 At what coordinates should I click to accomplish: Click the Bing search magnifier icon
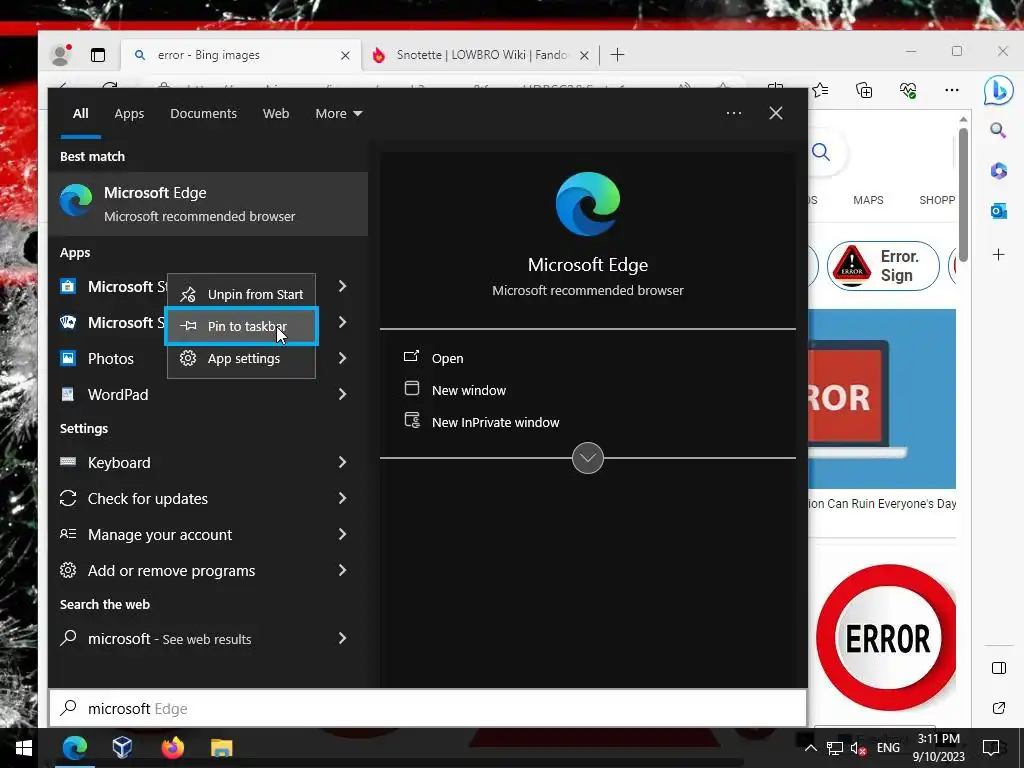click(x=821, y=153)
